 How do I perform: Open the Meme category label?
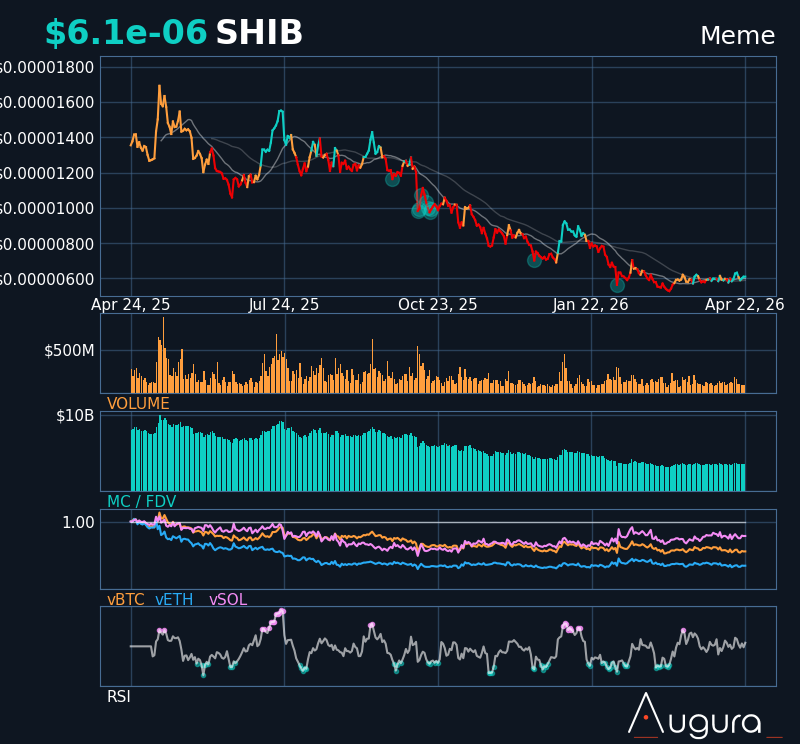click(x=737, y=37)
